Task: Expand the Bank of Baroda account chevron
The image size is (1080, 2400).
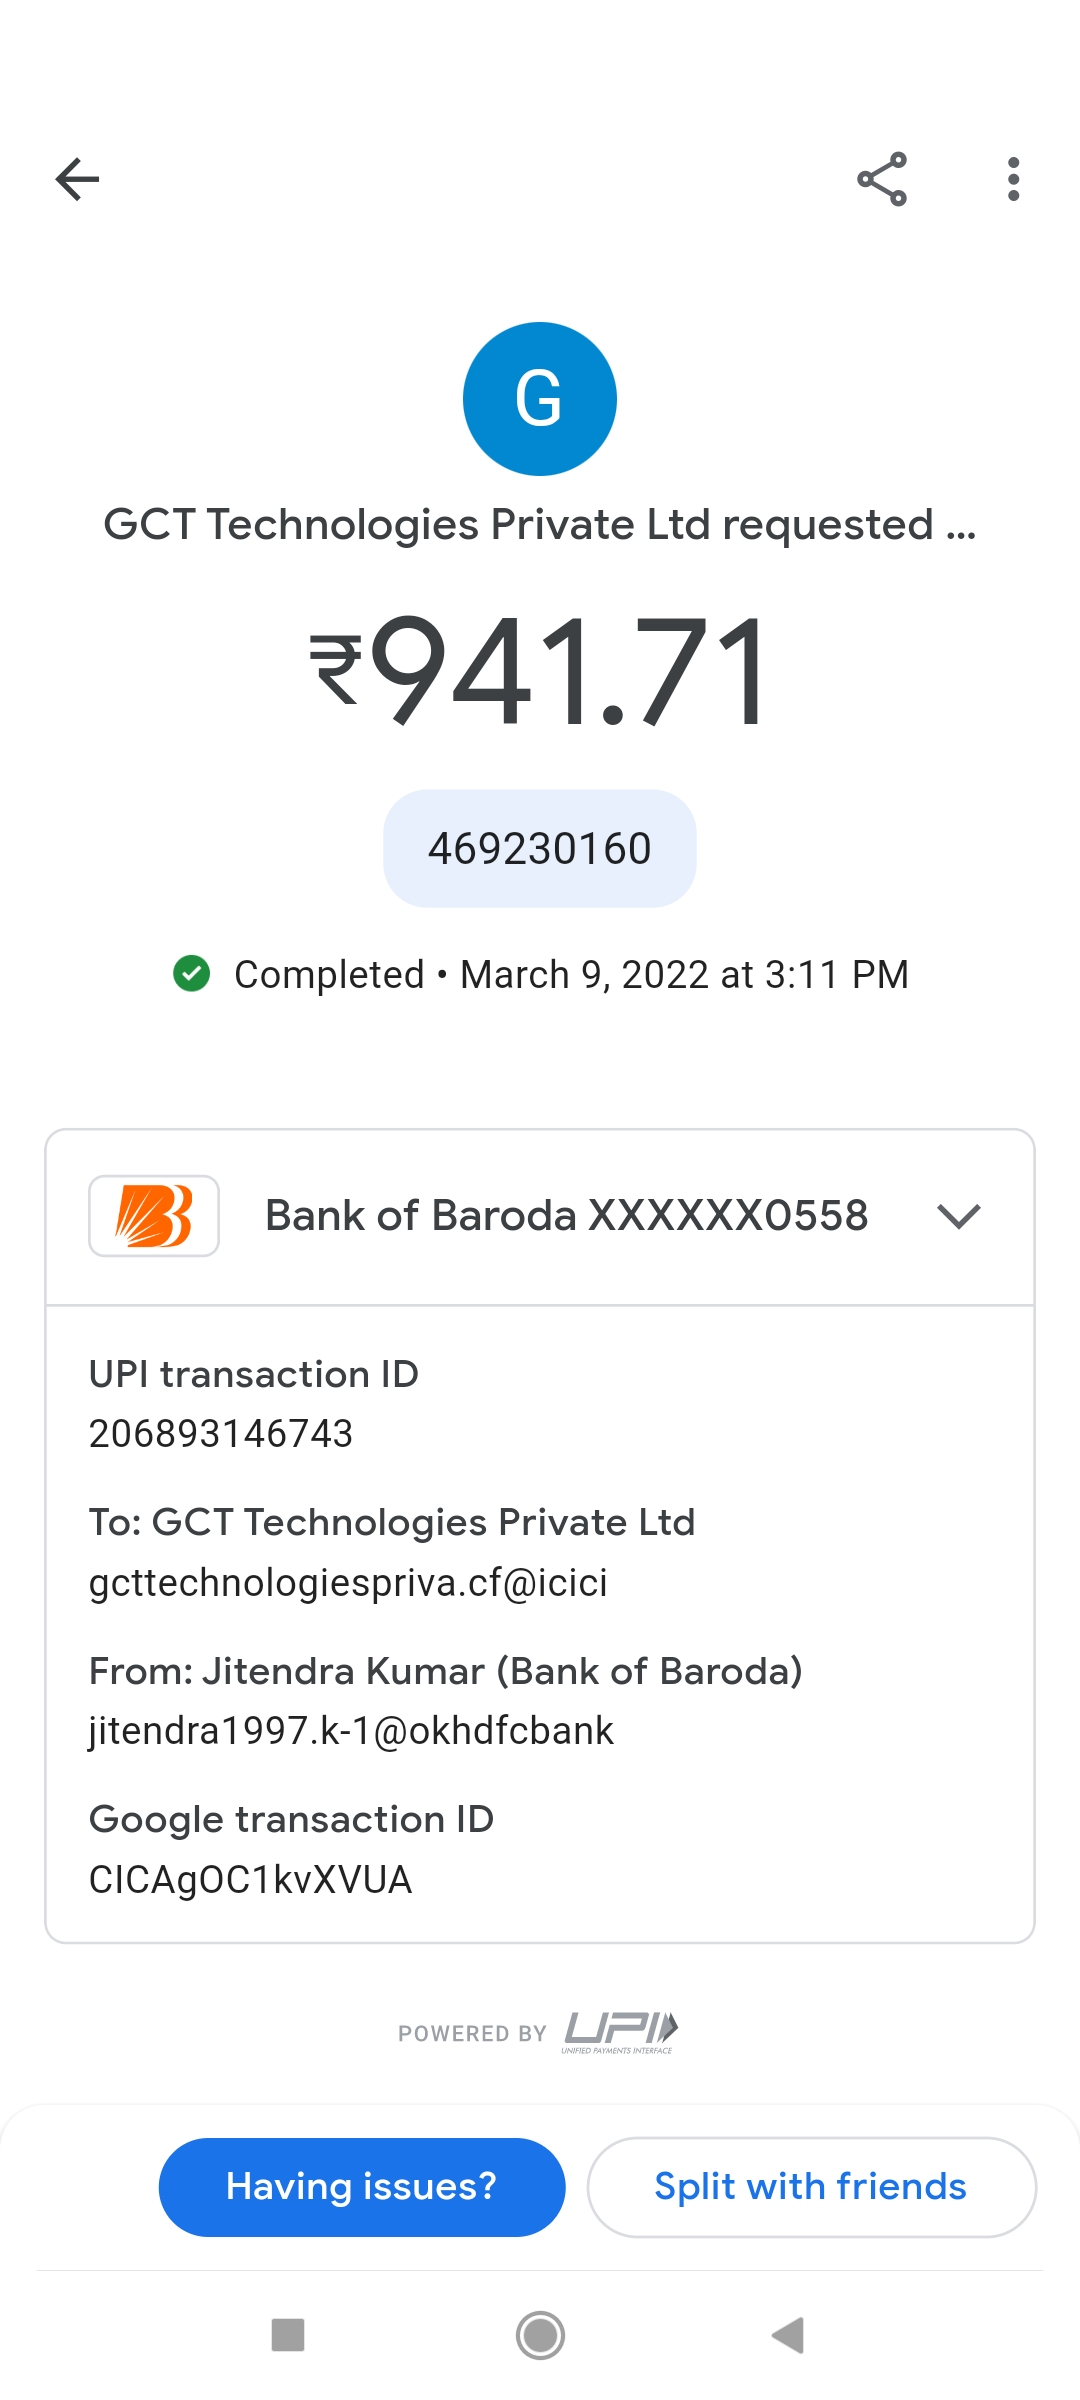Action: [958, 1216]
